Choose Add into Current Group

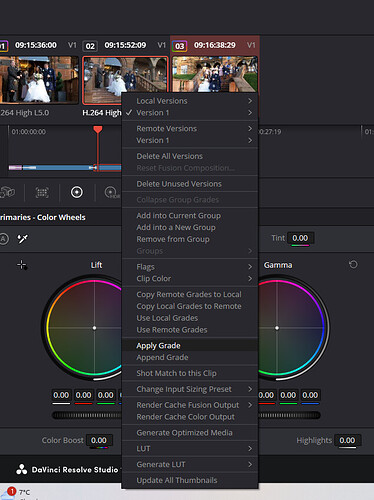pyautogui.click(x=190, y=216)
